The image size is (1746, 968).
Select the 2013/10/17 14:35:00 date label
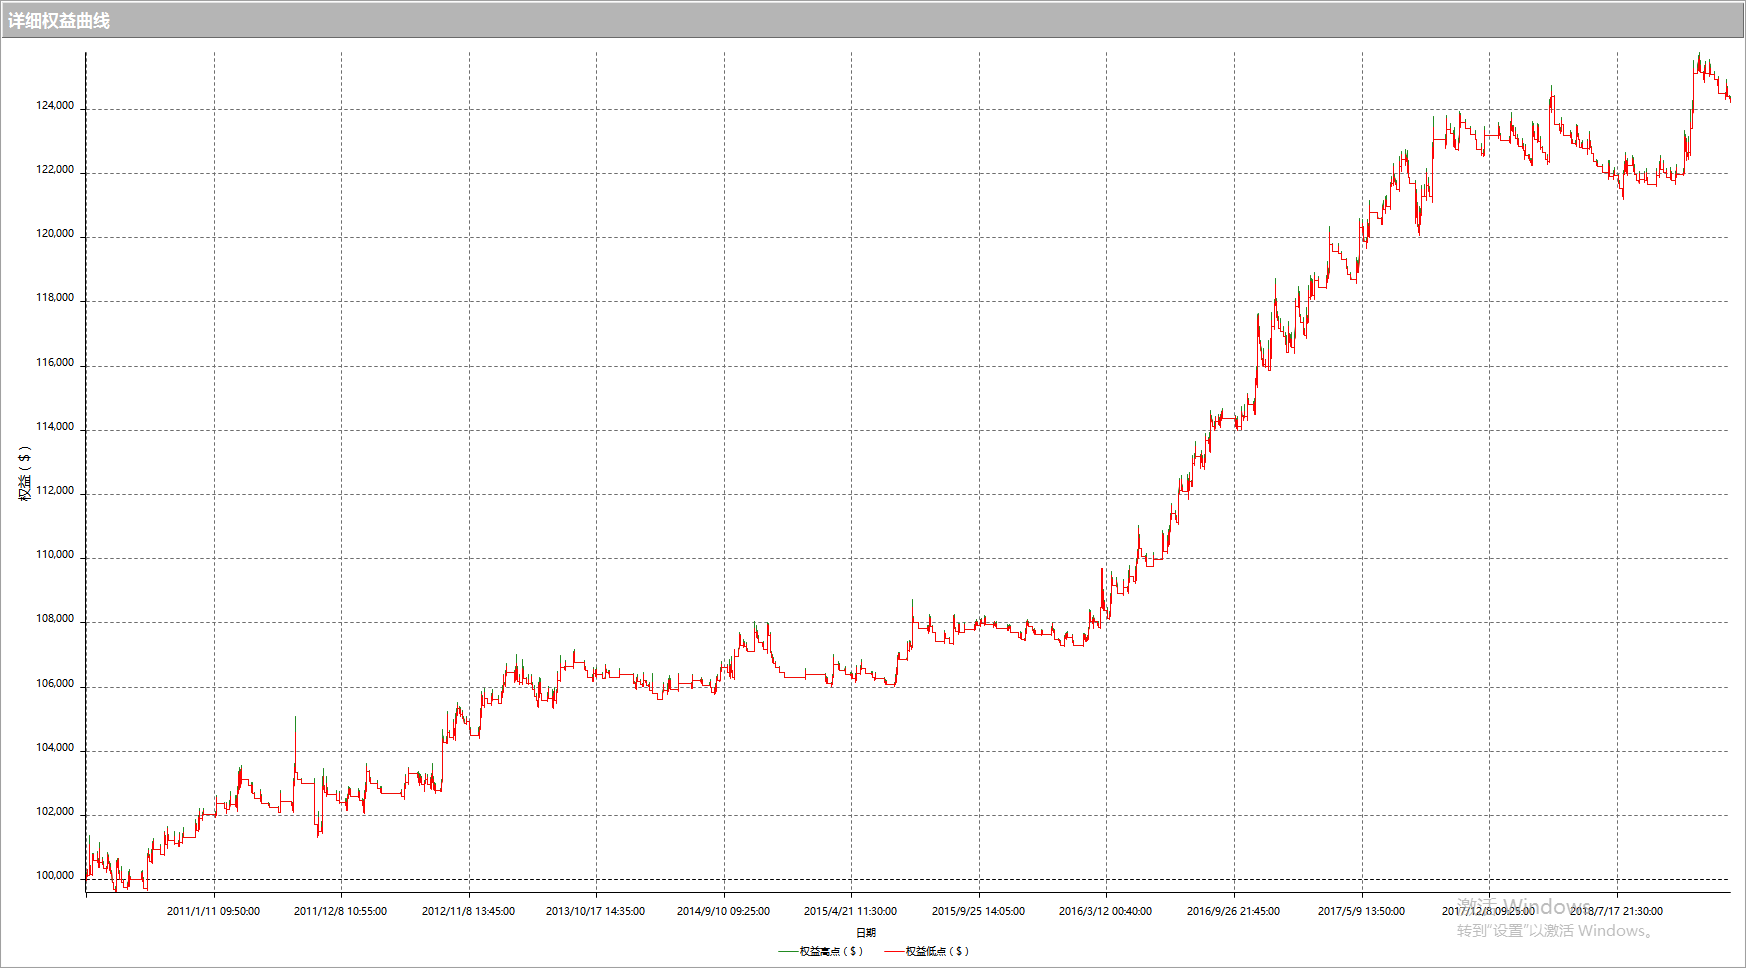pos(595,911)
